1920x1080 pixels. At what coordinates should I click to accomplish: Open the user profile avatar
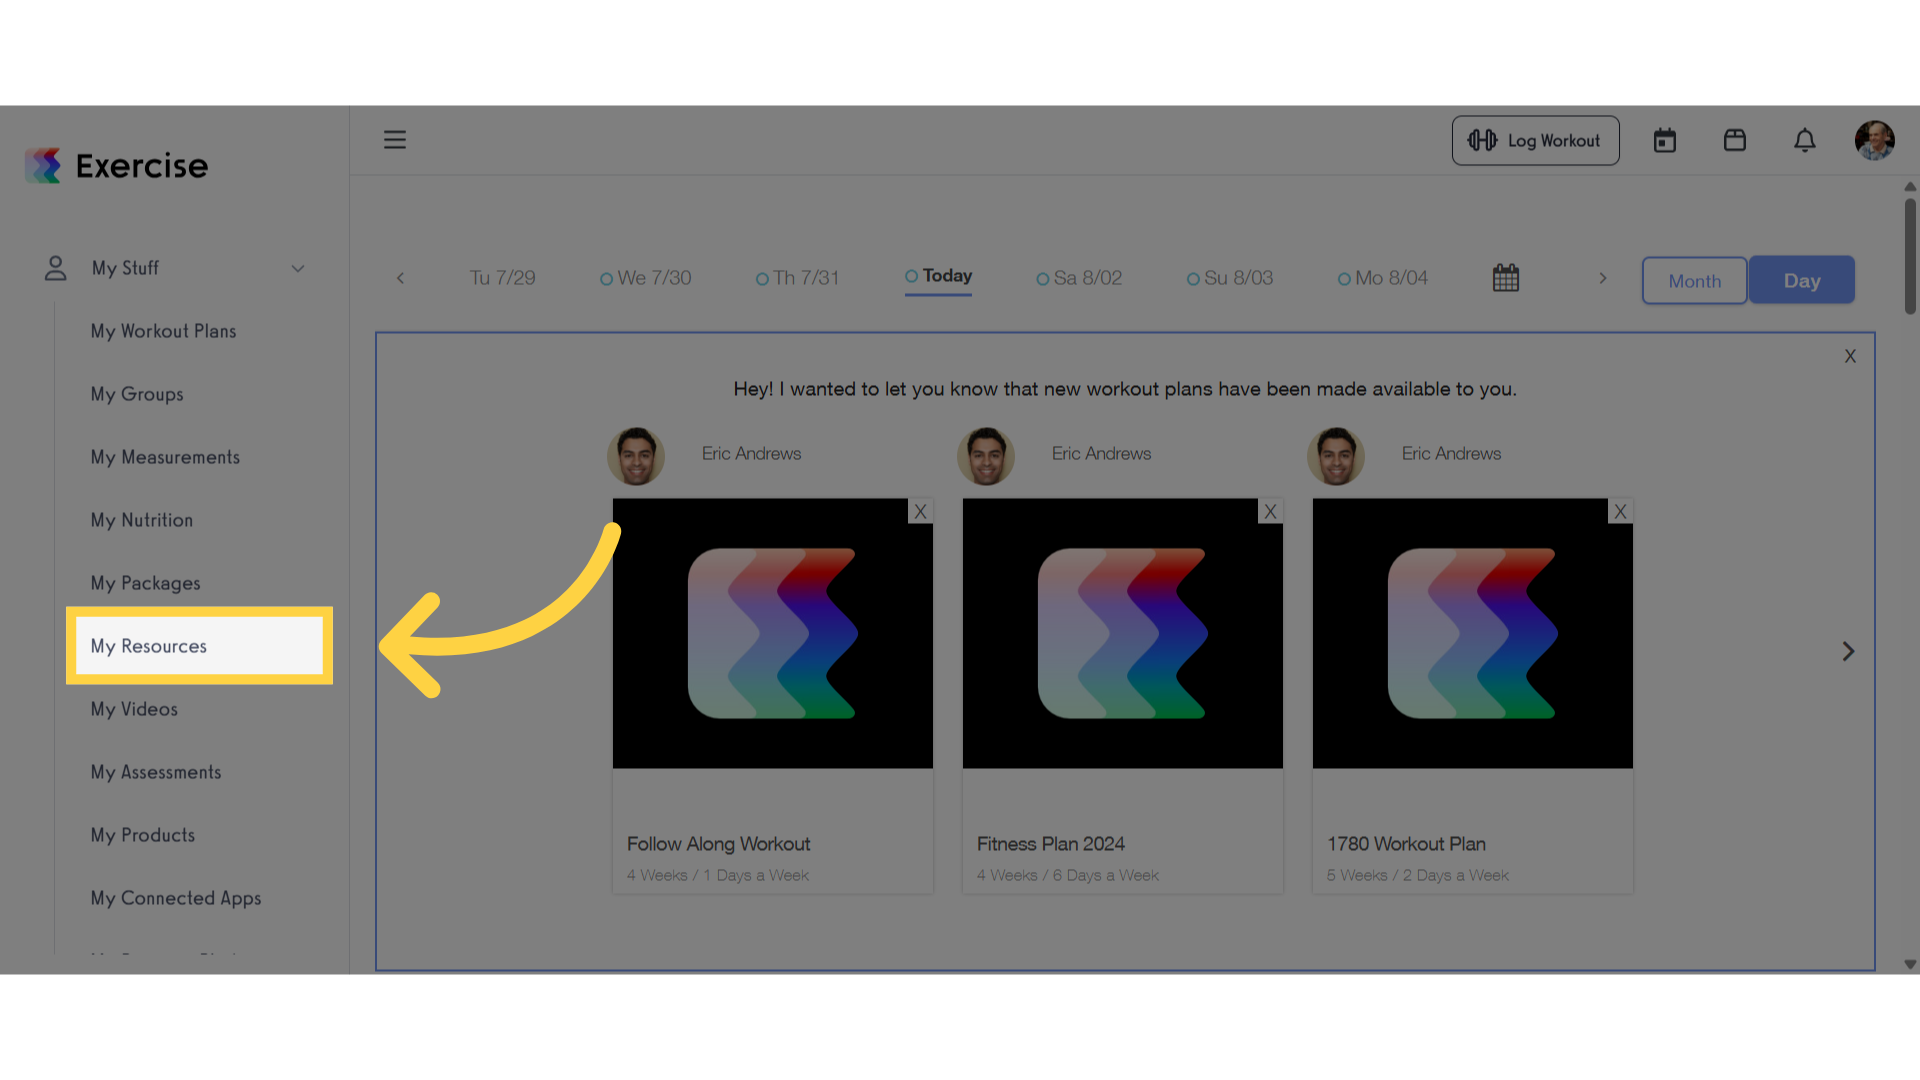(x=1875, y=141)
